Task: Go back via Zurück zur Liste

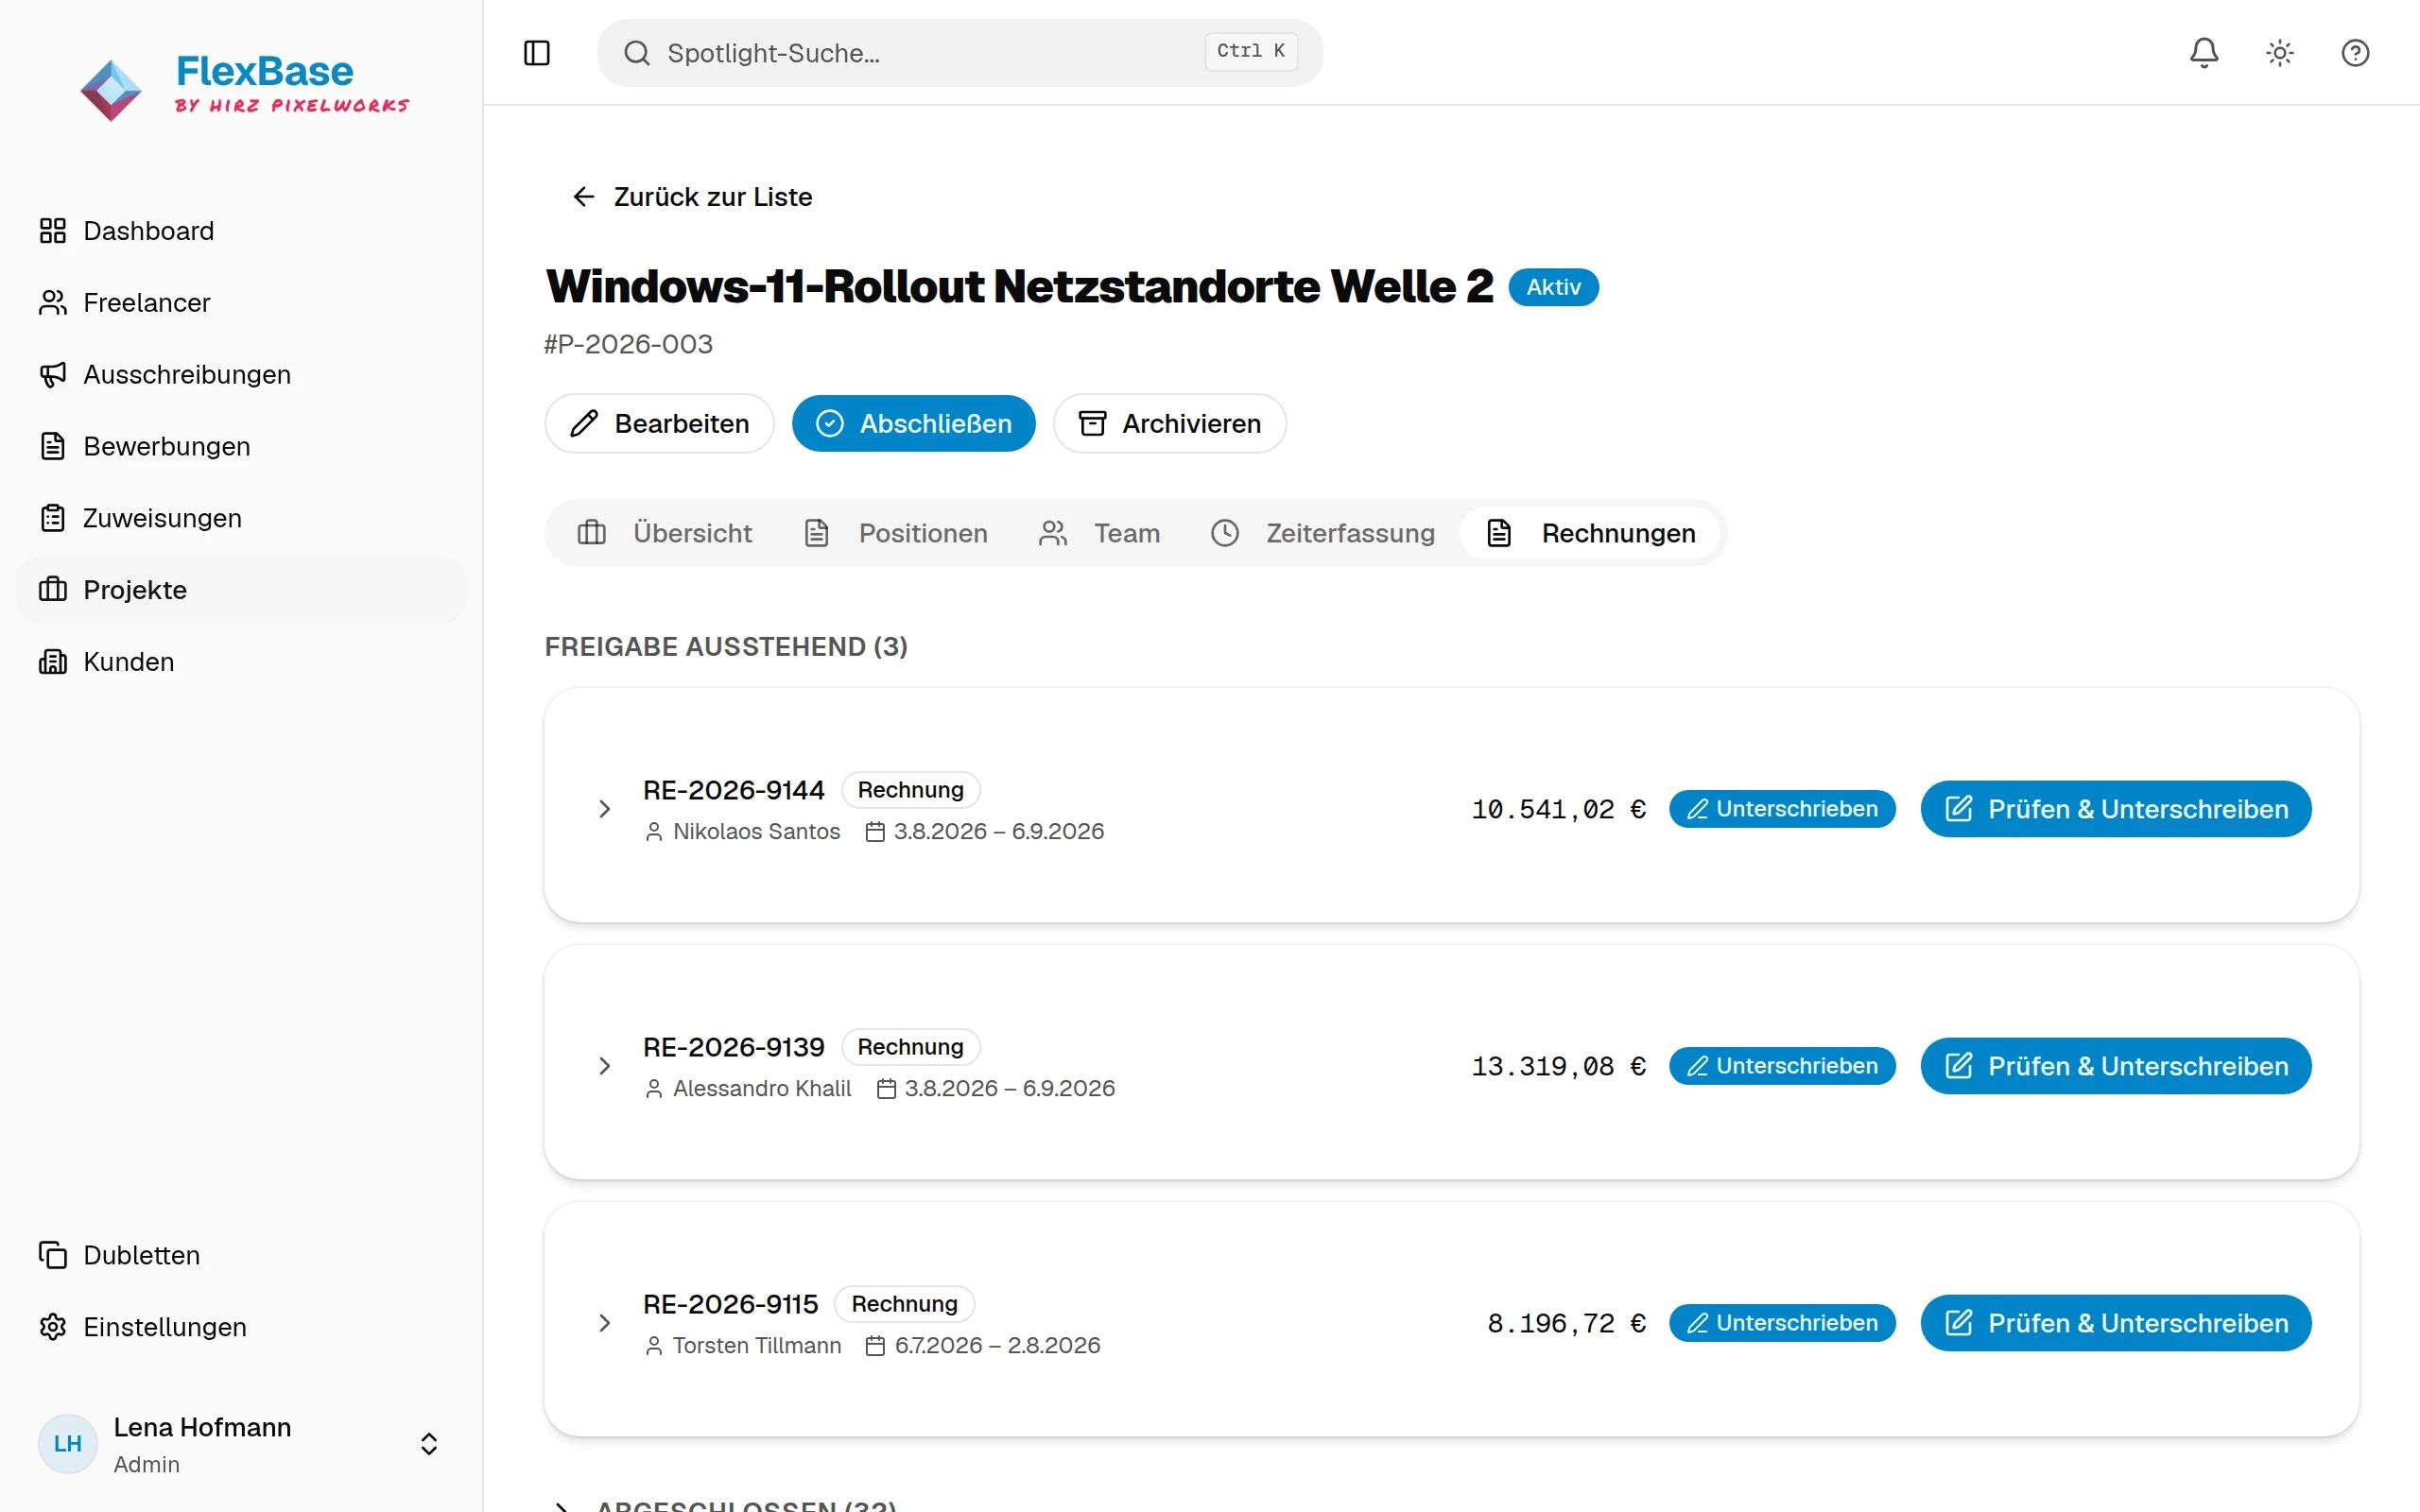Action: tap(692, 197)
